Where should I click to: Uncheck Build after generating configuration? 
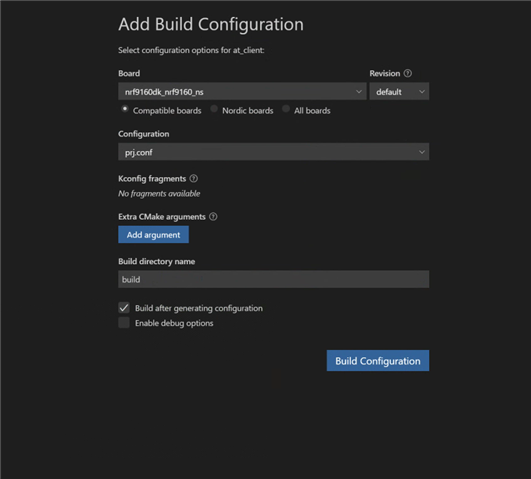coord(124,308)
